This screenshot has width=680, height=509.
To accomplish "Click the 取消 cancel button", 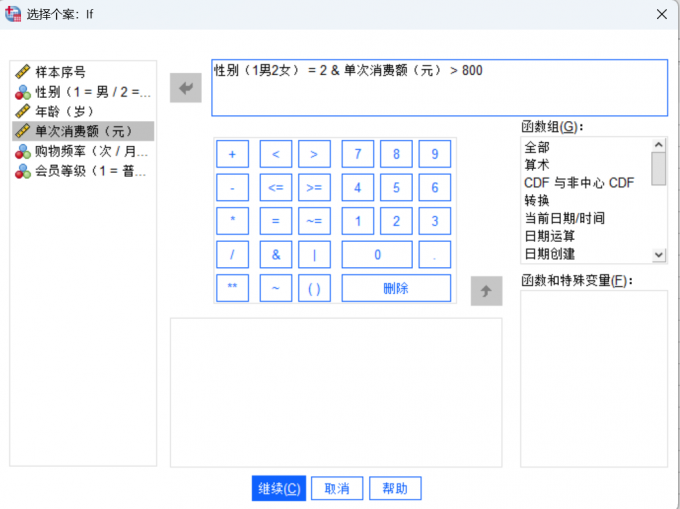I will click(337, 489).
